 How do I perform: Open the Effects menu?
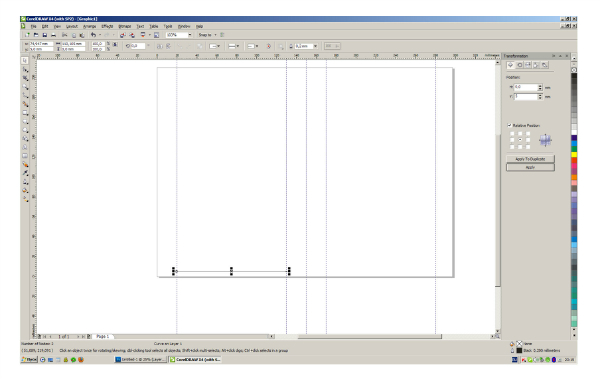[x=107, y=26]
